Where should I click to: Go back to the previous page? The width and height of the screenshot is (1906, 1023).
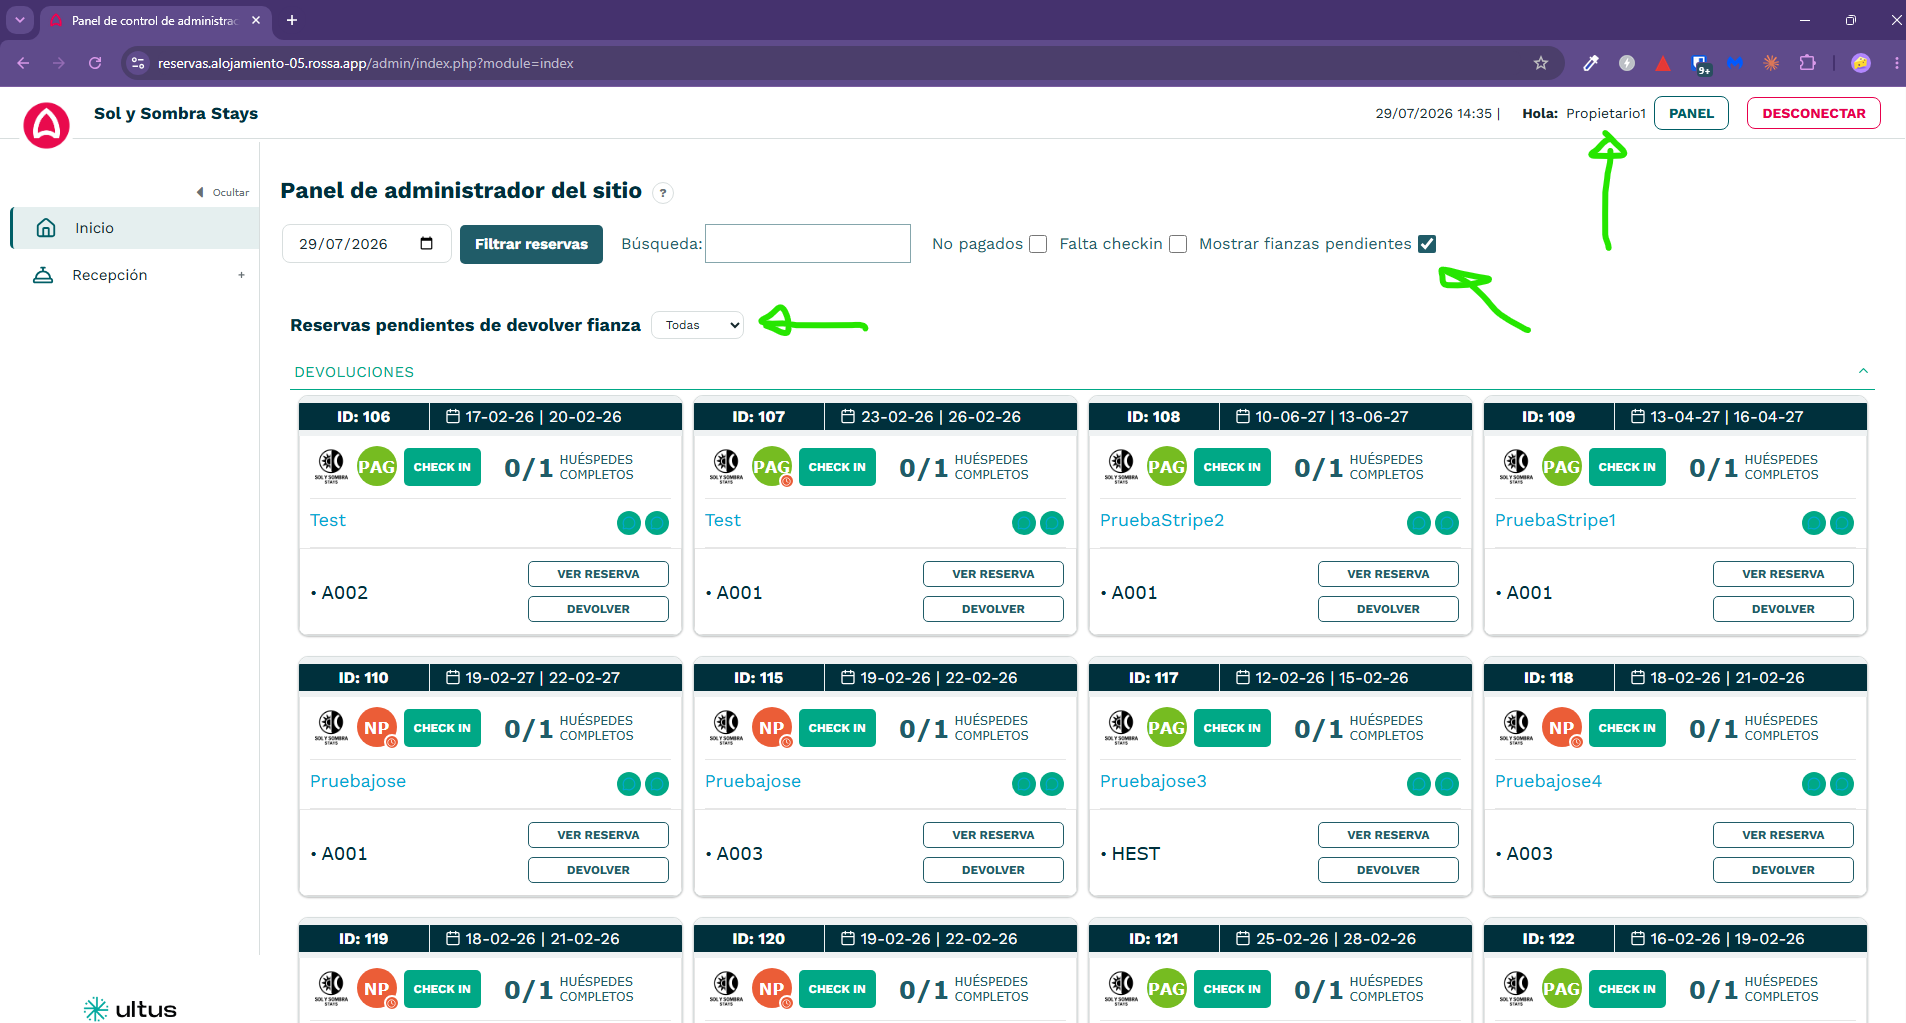(x=23, y=63)
